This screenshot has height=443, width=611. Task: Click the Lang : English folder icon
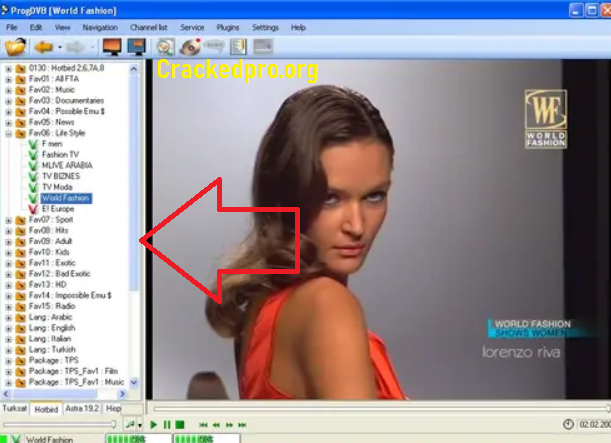20,328
